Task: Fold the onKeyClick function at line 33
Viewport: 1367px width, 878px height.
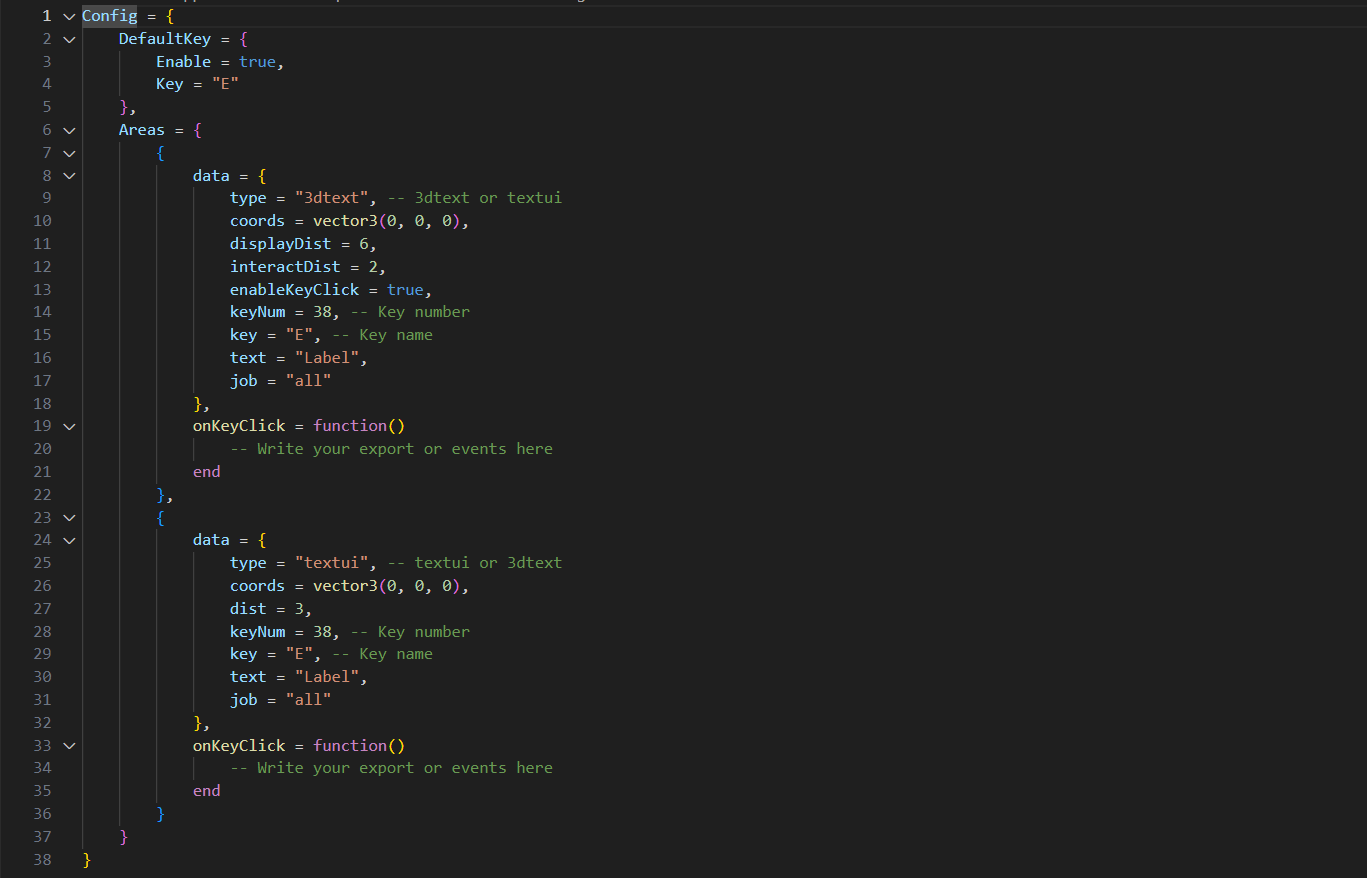Action: 68,746
